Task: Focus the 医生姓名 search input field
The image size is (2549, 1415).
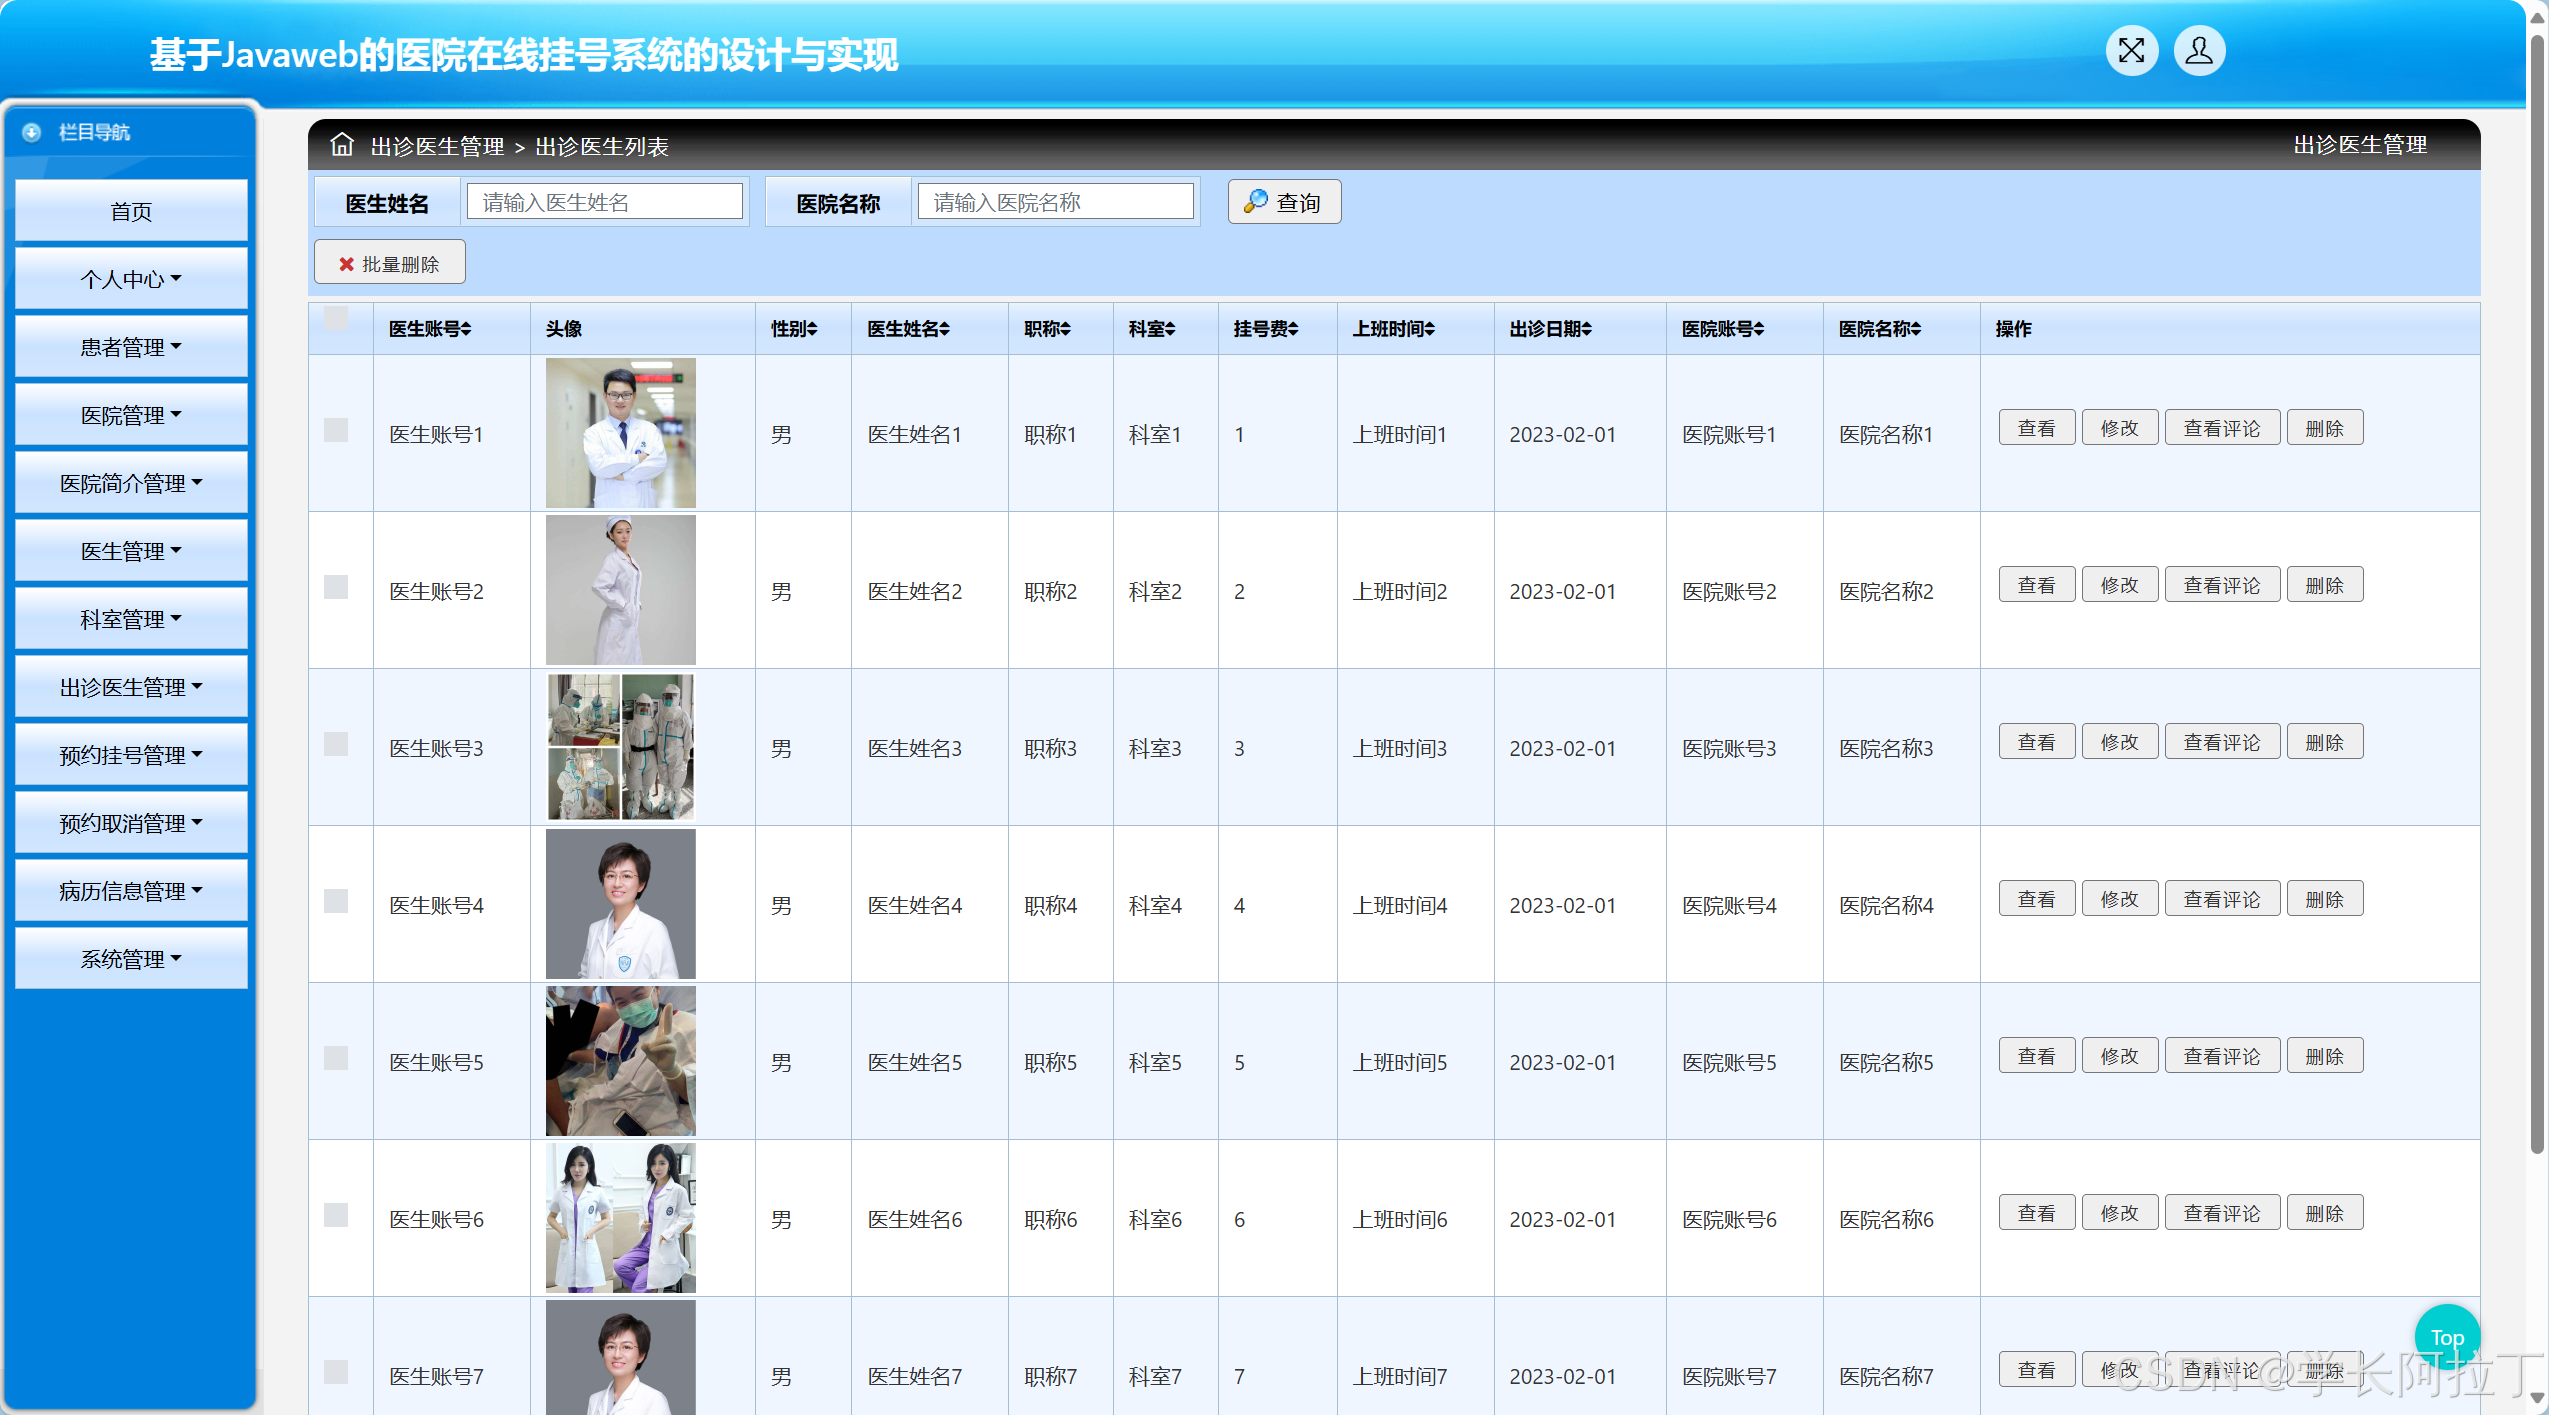Action: (x=604, y=202)
